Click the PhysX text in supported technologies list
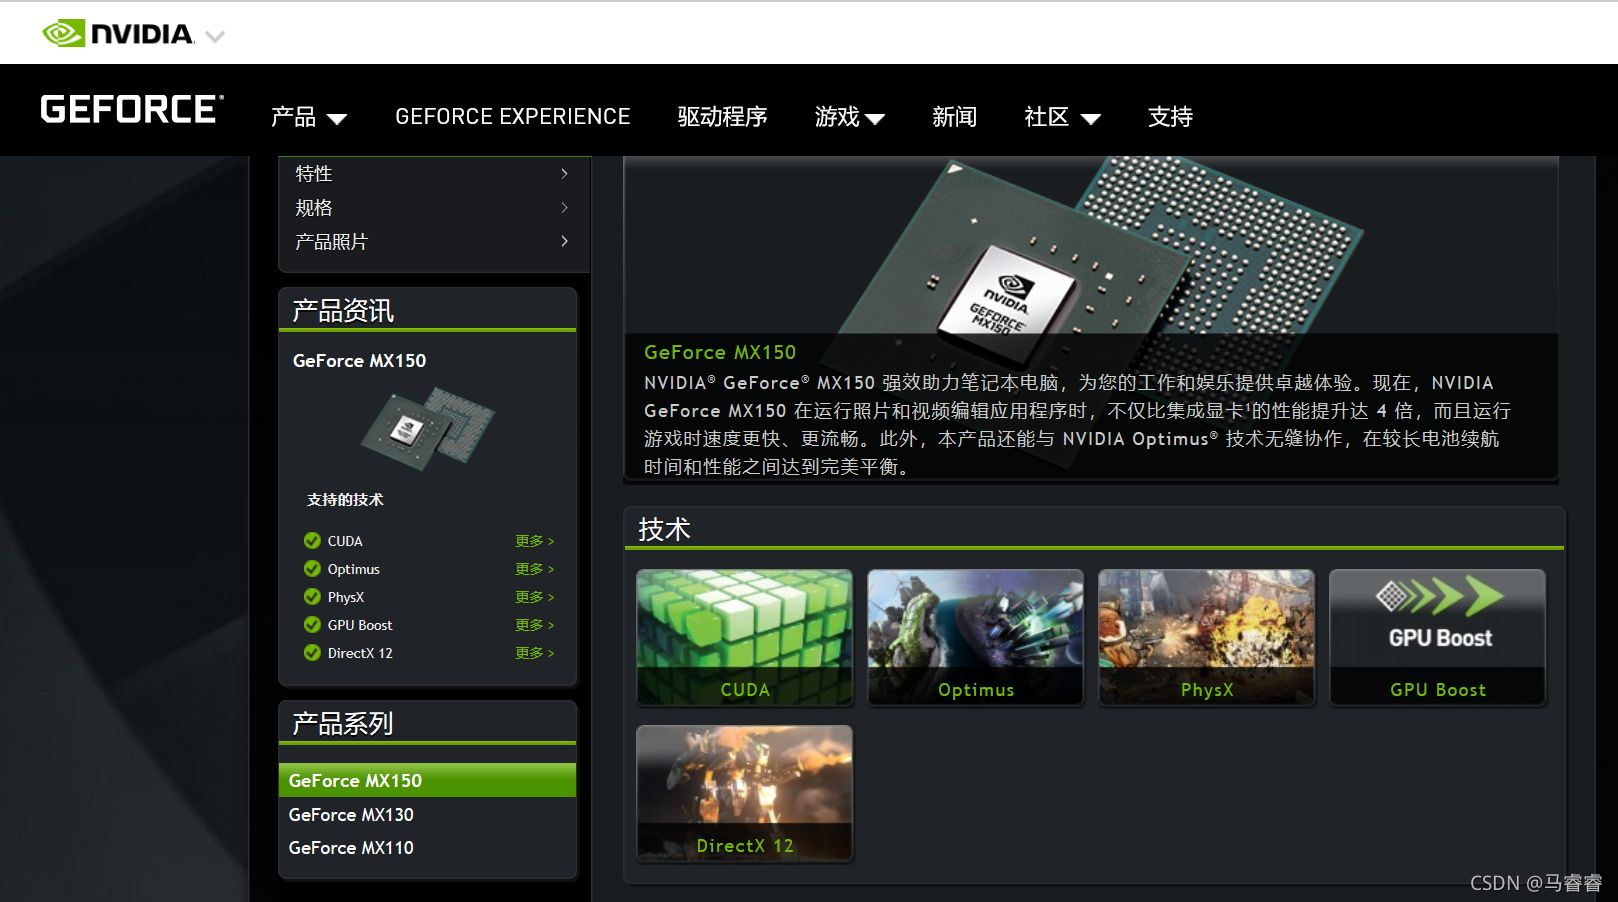The width and height of the screenshot is (1618, 902). coord(346,597)
